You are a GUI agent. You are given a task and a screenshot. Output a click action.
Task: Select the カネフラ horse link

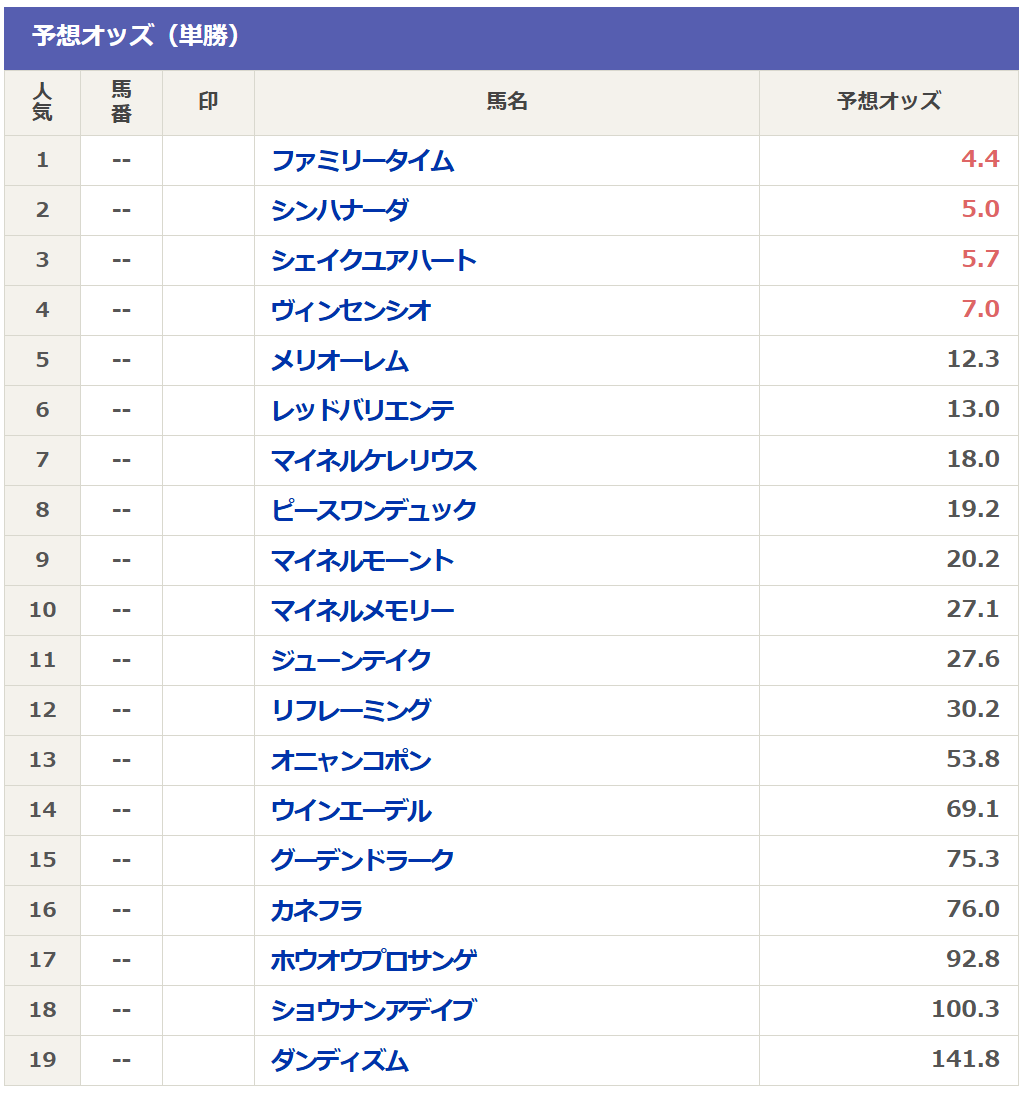pyautogui.click(x=317, y=911)
